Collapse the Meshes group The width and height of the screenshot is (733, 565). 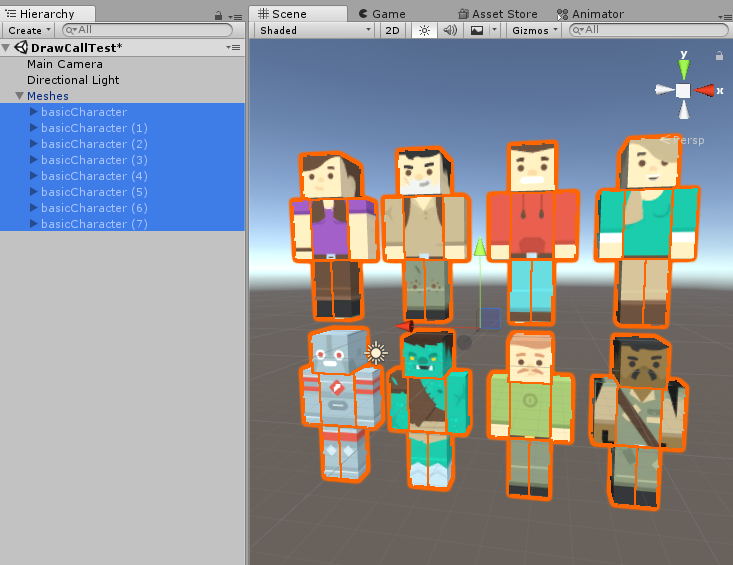point(19,96)
